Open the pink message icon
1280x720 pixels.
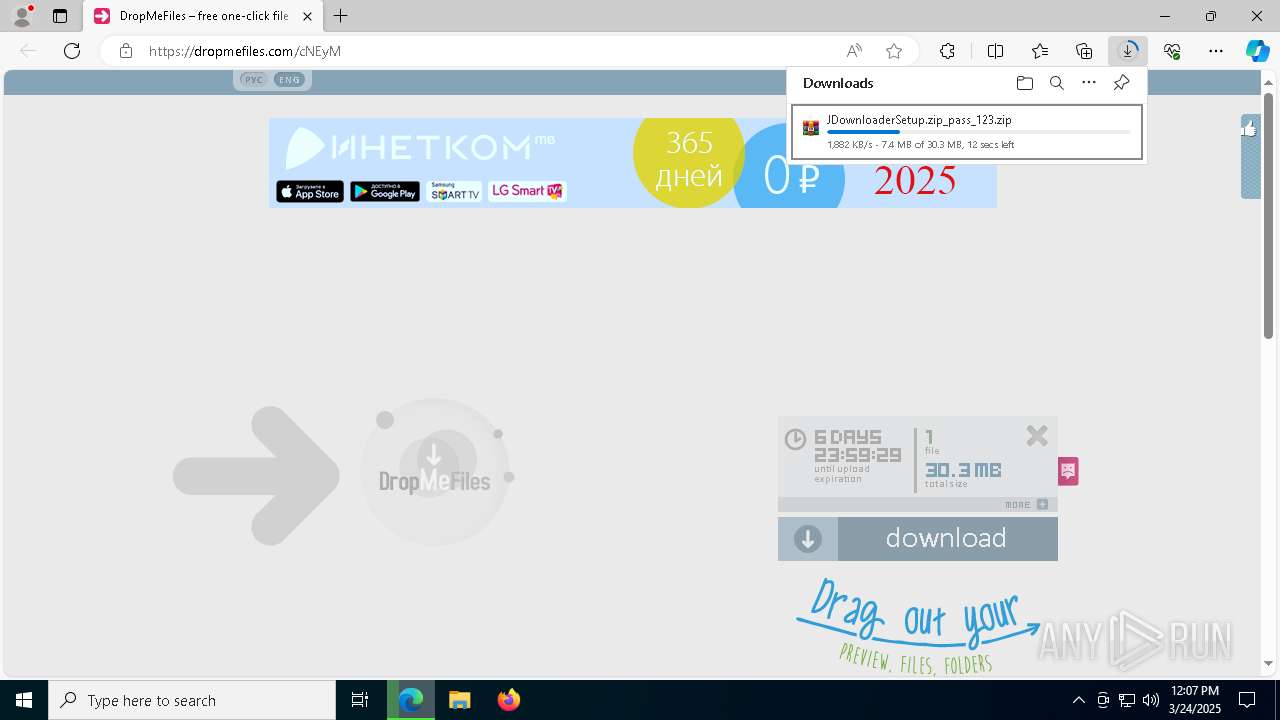click(1068, 470)
